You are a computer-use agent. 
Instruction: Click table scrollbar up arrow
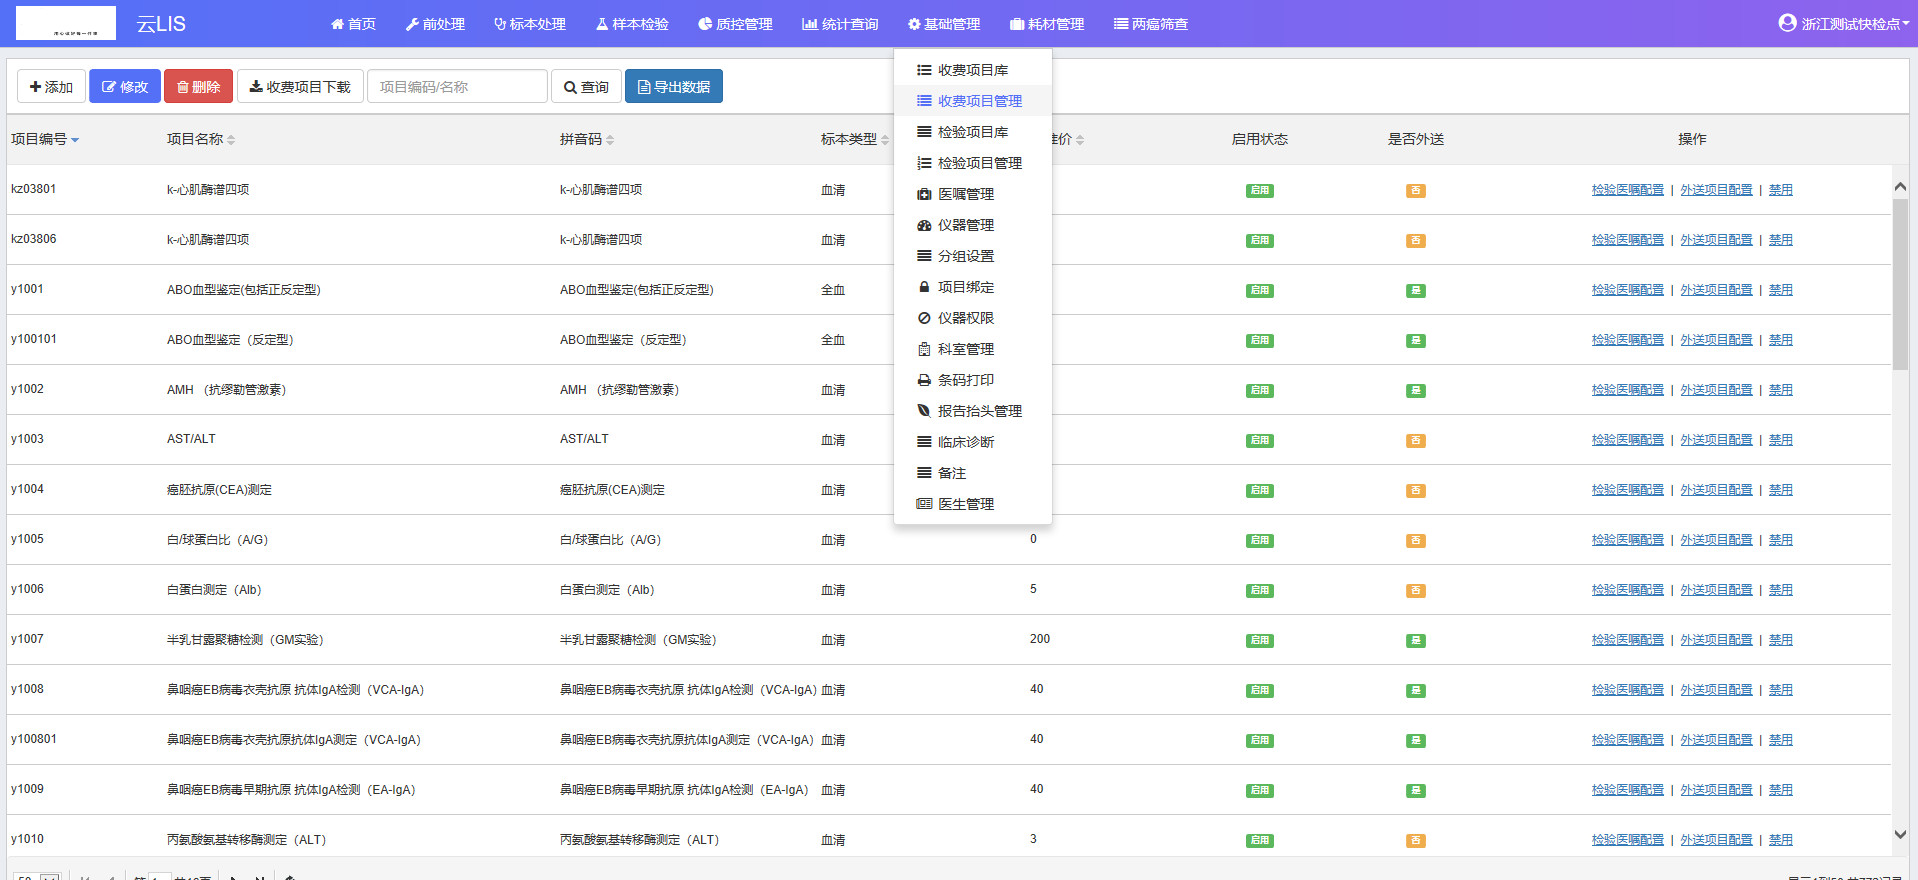pos(1900,187)
